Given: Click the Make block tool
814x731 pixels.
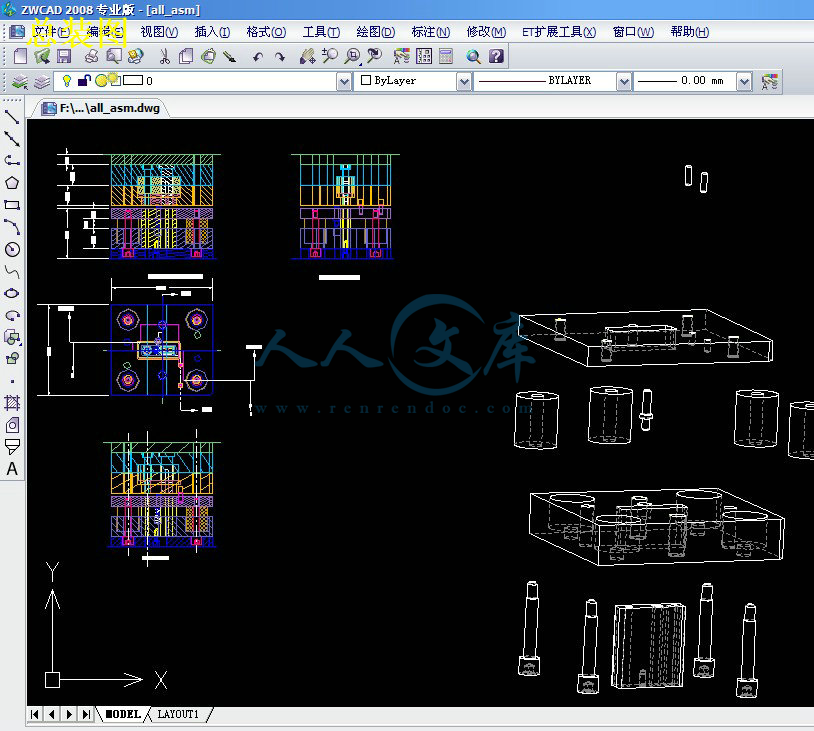Looking at the screenshot, I should [12, 359].
